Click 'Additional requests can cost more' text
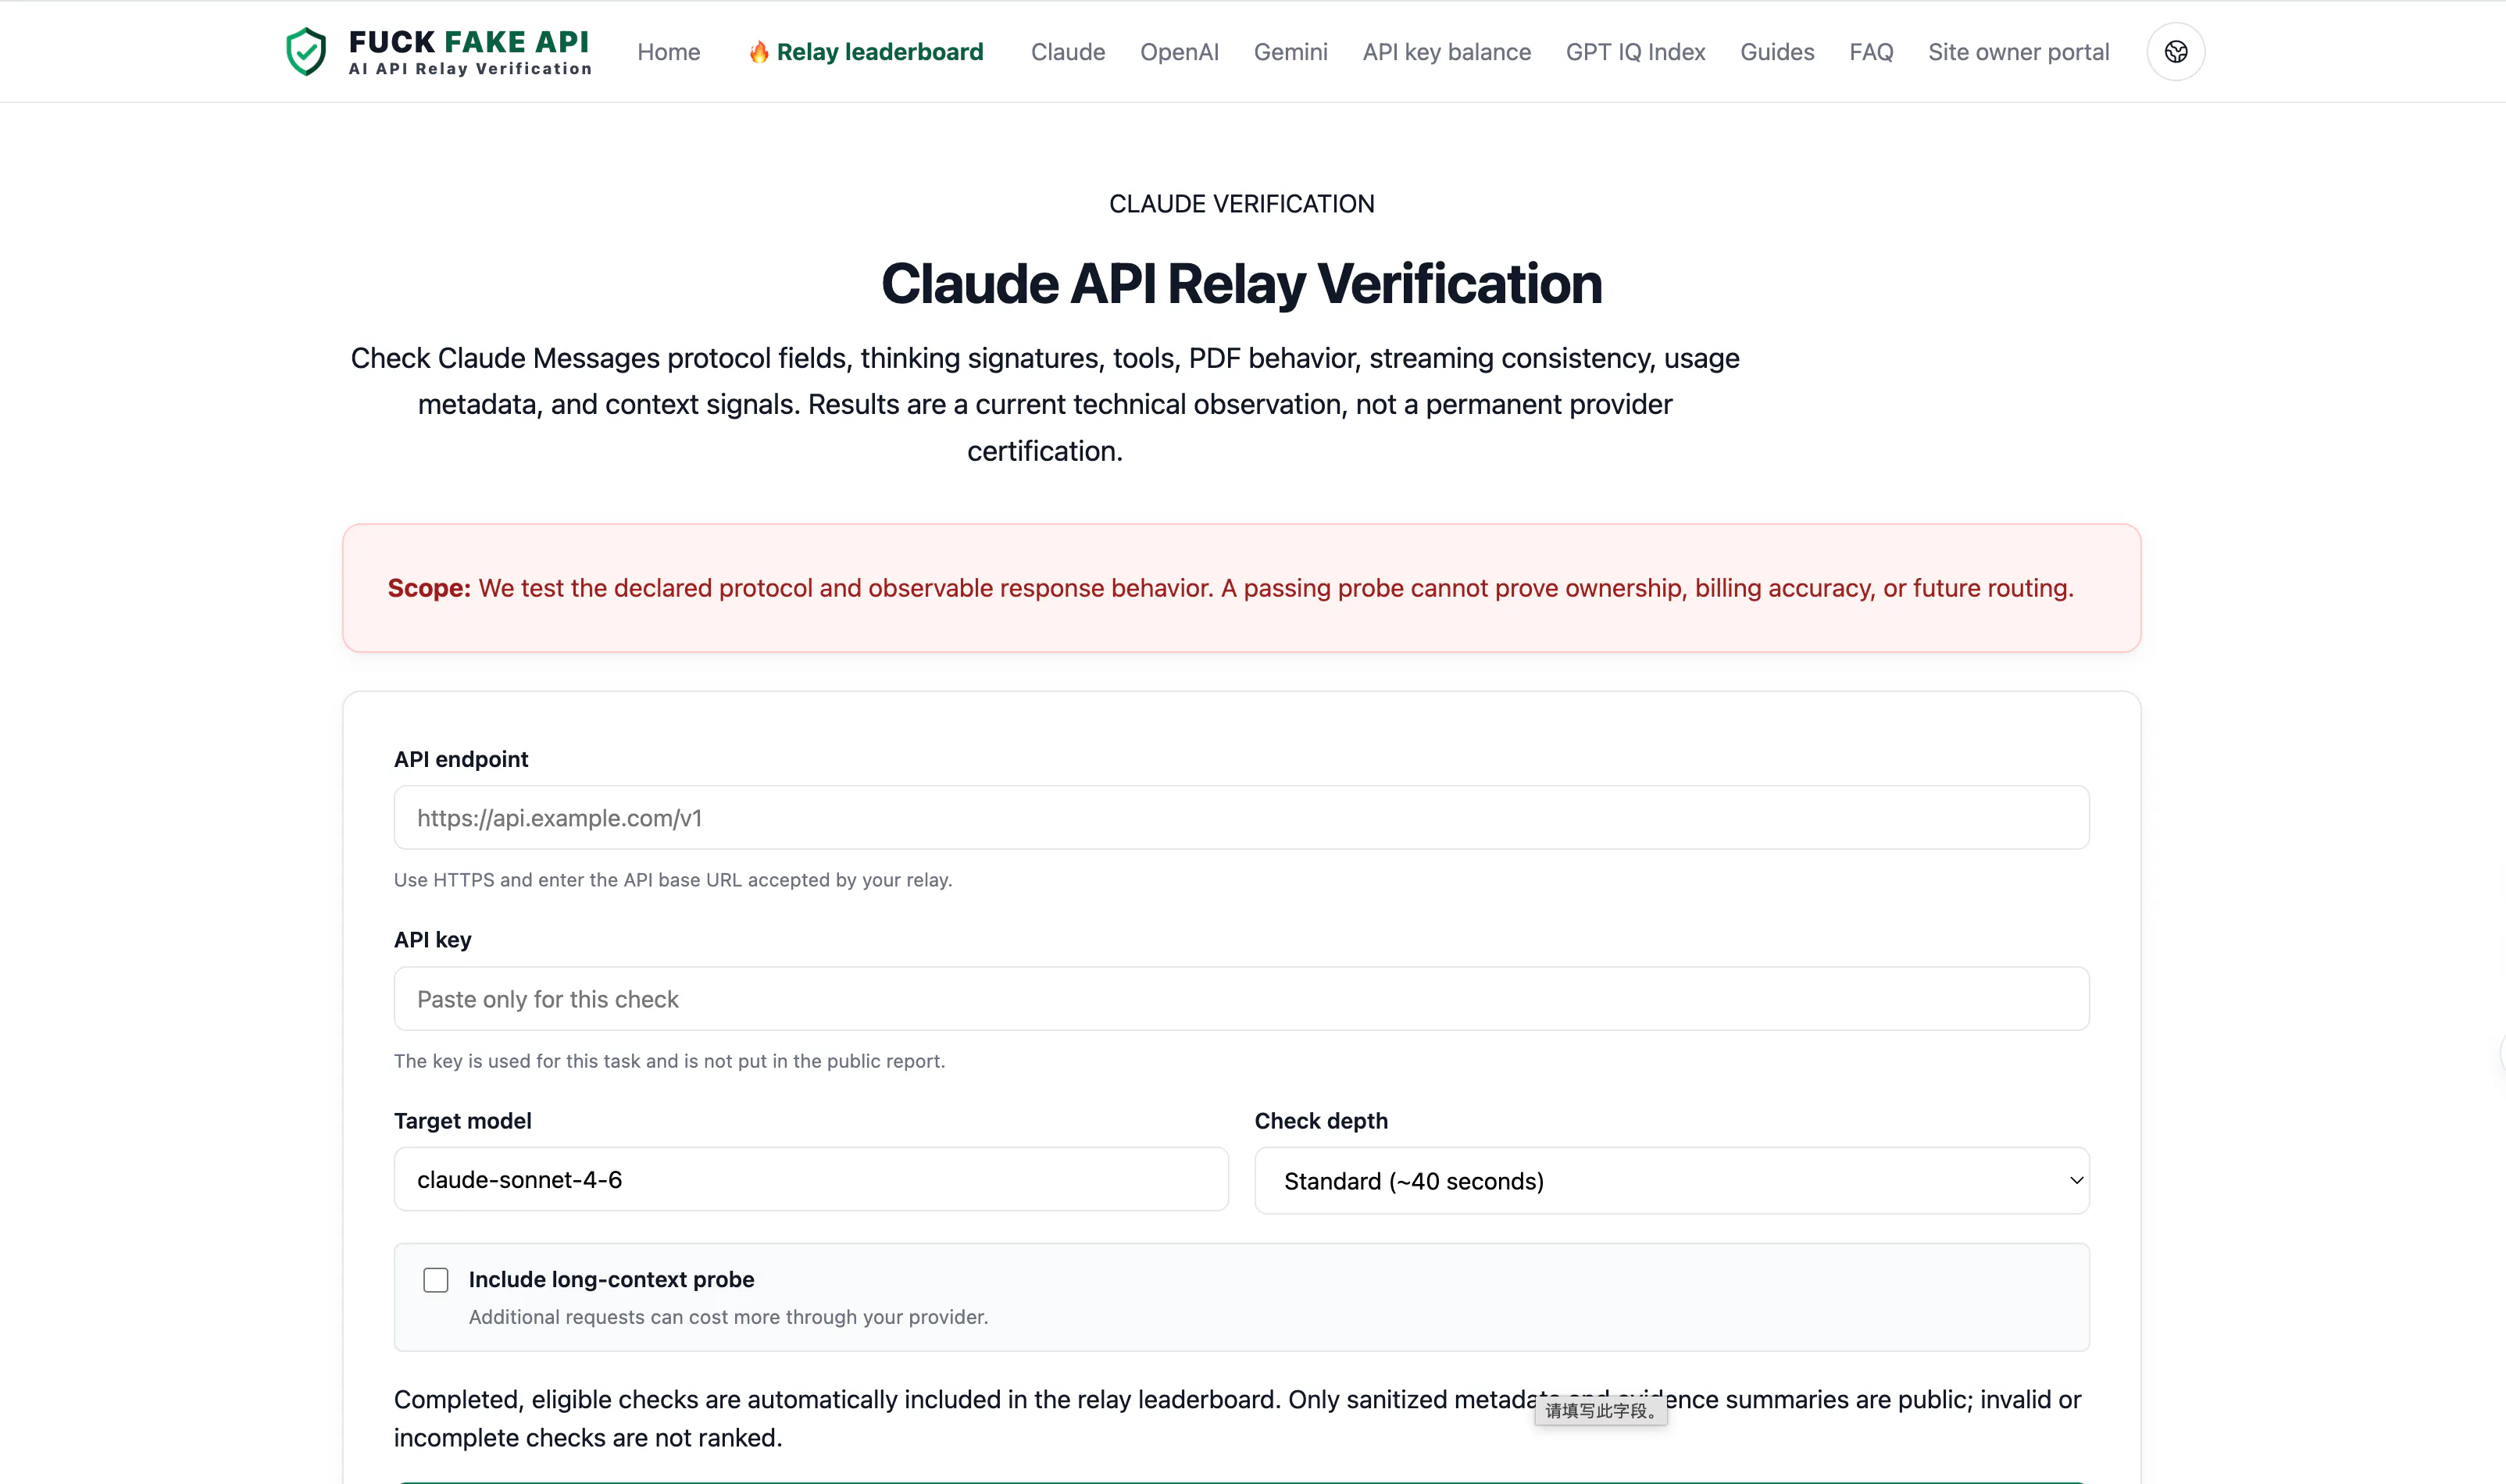Viewport: 2506px width, 1484px height. point(728,1317)
